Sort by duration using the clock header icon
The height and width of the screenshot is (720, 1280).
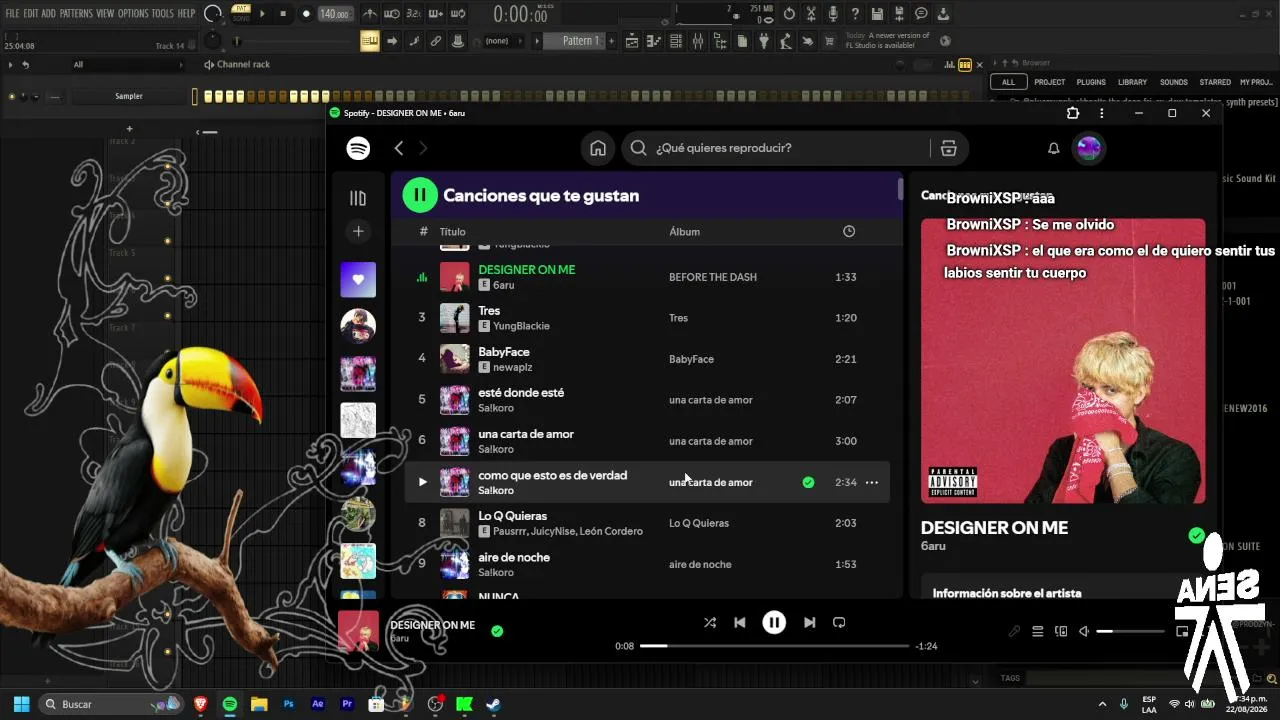click(x=849, y=232)
